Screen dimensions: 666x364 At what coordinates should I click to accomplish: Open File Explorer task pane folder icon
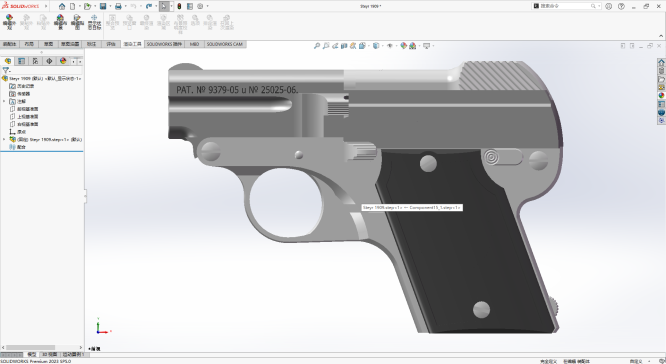click(x=661, y=79)
